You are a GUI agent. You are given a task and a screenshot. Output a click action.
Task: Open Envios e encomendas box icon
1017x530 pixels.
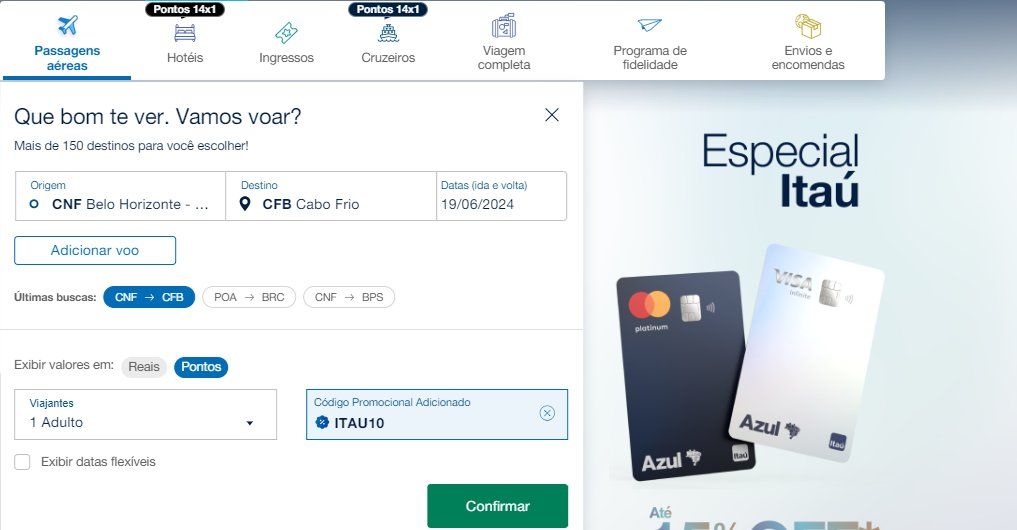coord(808,26)
